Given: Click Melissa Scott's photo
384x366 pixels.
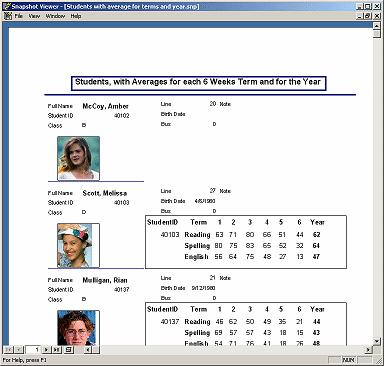Looking at the screenshot, I should (78, 245).
